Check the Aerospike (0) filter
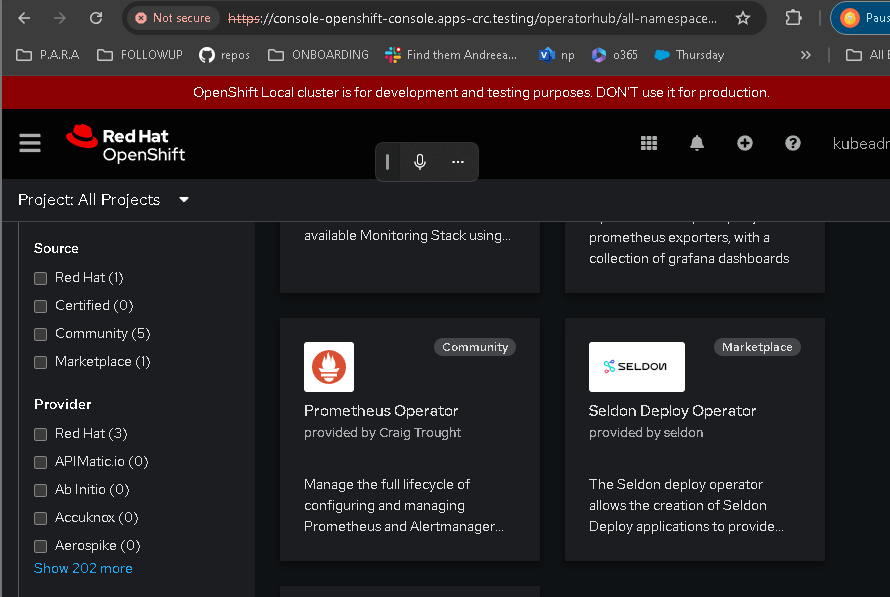 (x=40, y=546)
